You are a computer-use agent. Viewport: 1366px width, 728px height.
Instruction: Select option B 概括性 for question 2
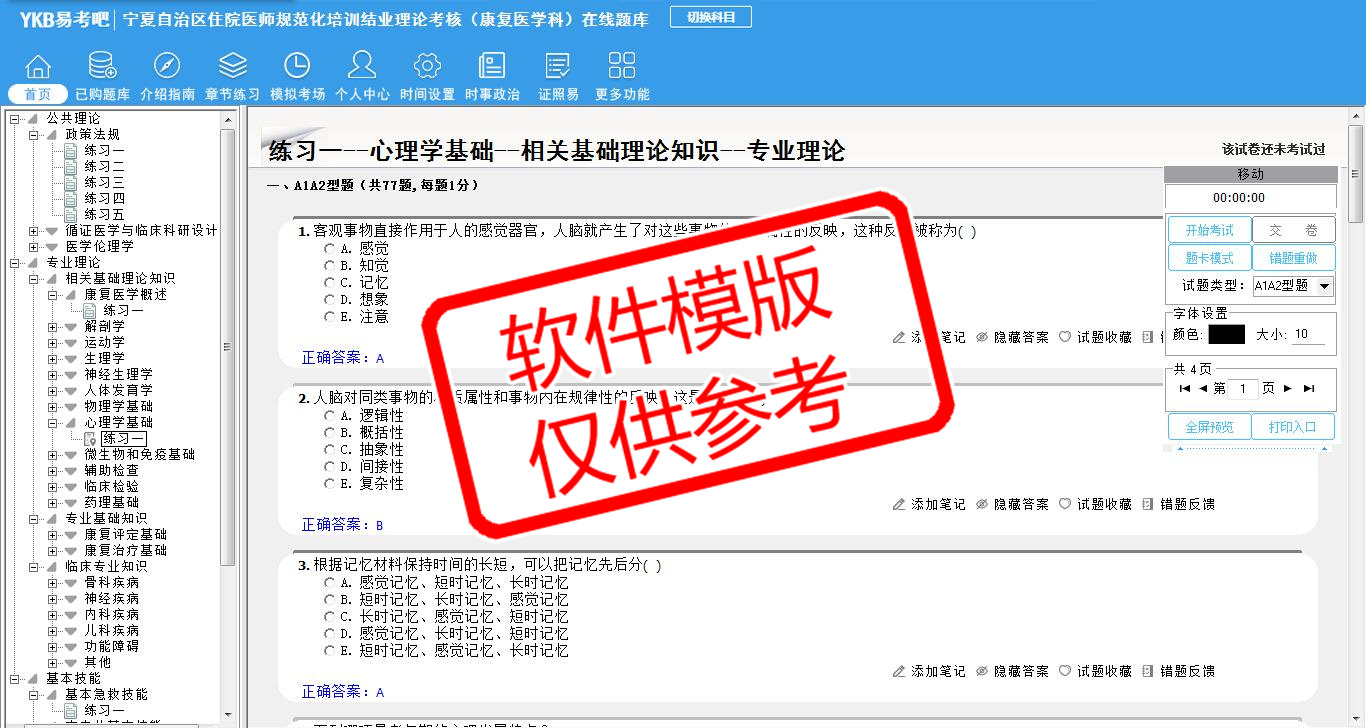(329, 433)
